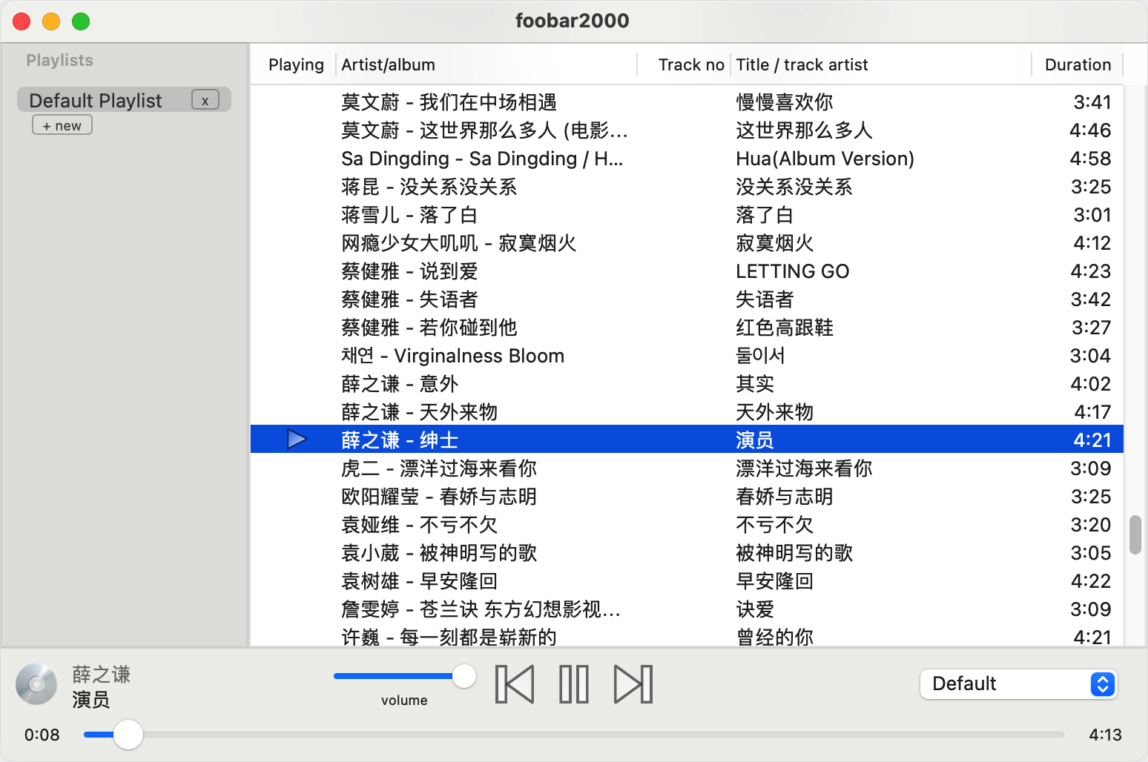Select row 欧阳耀莹 - 春娇与志明
The height and width of the screenshot is (762, 1148).
(x=687, y=496)
